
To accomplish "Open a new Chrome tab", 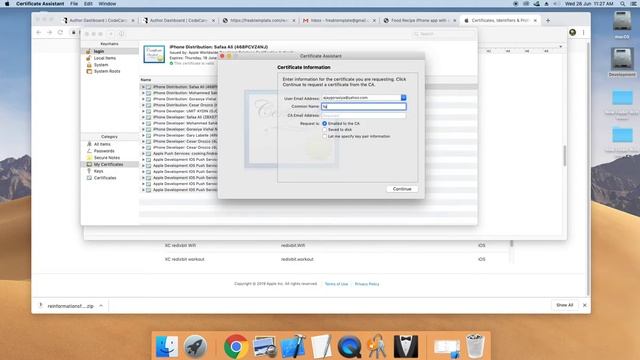I will (x=548, y=20).
